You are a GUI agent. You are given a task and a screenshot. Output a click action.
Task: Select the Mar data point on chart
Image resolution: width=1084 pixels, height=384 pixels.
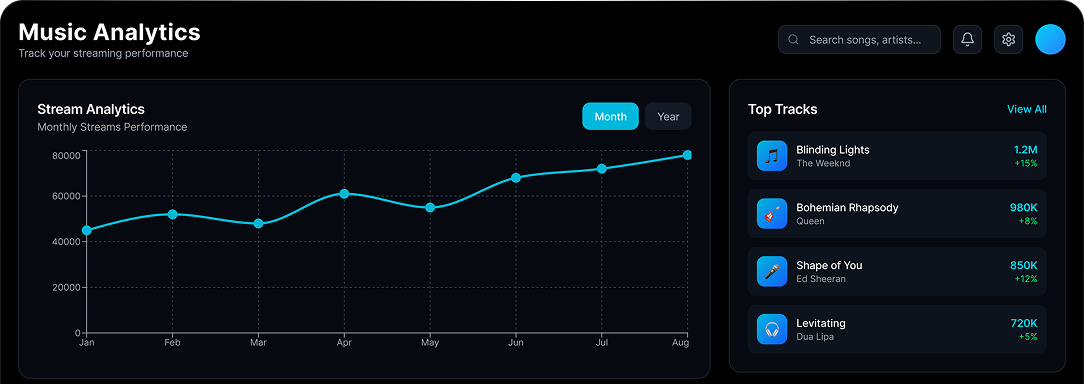pyautogui.click(x=259, y=223)
